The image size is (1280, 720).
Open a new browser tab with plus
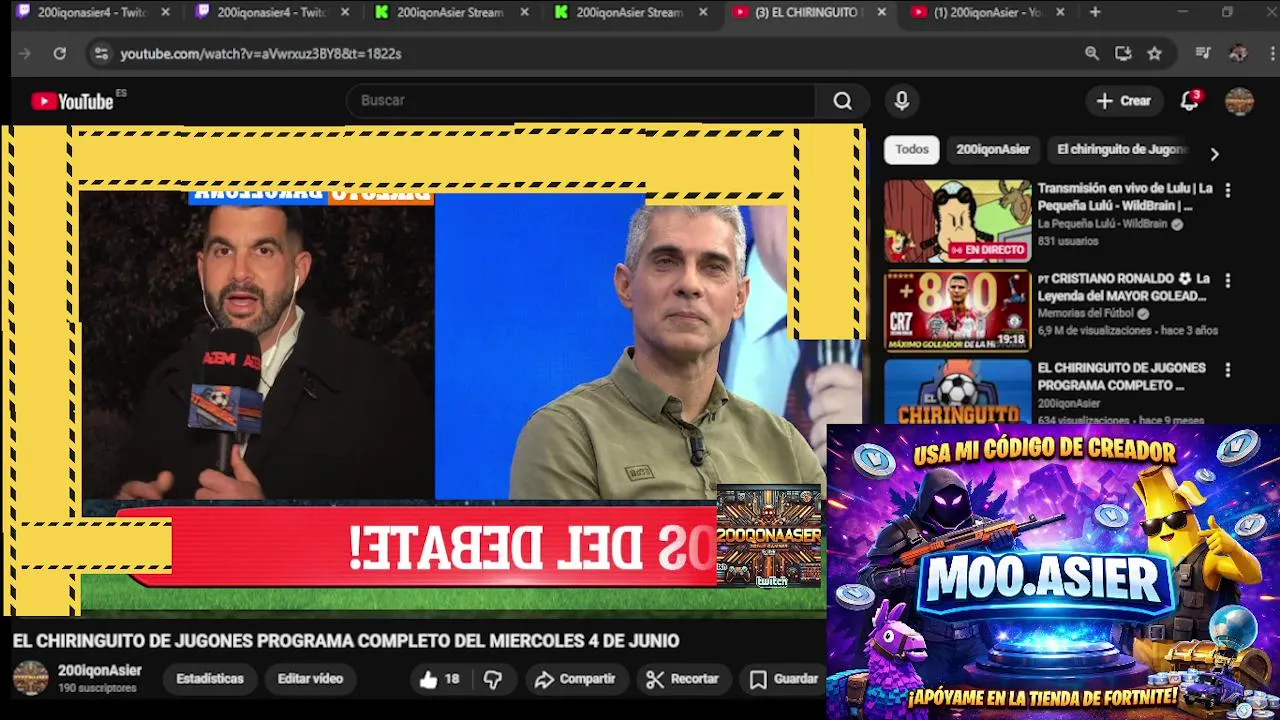point(1095,12)
